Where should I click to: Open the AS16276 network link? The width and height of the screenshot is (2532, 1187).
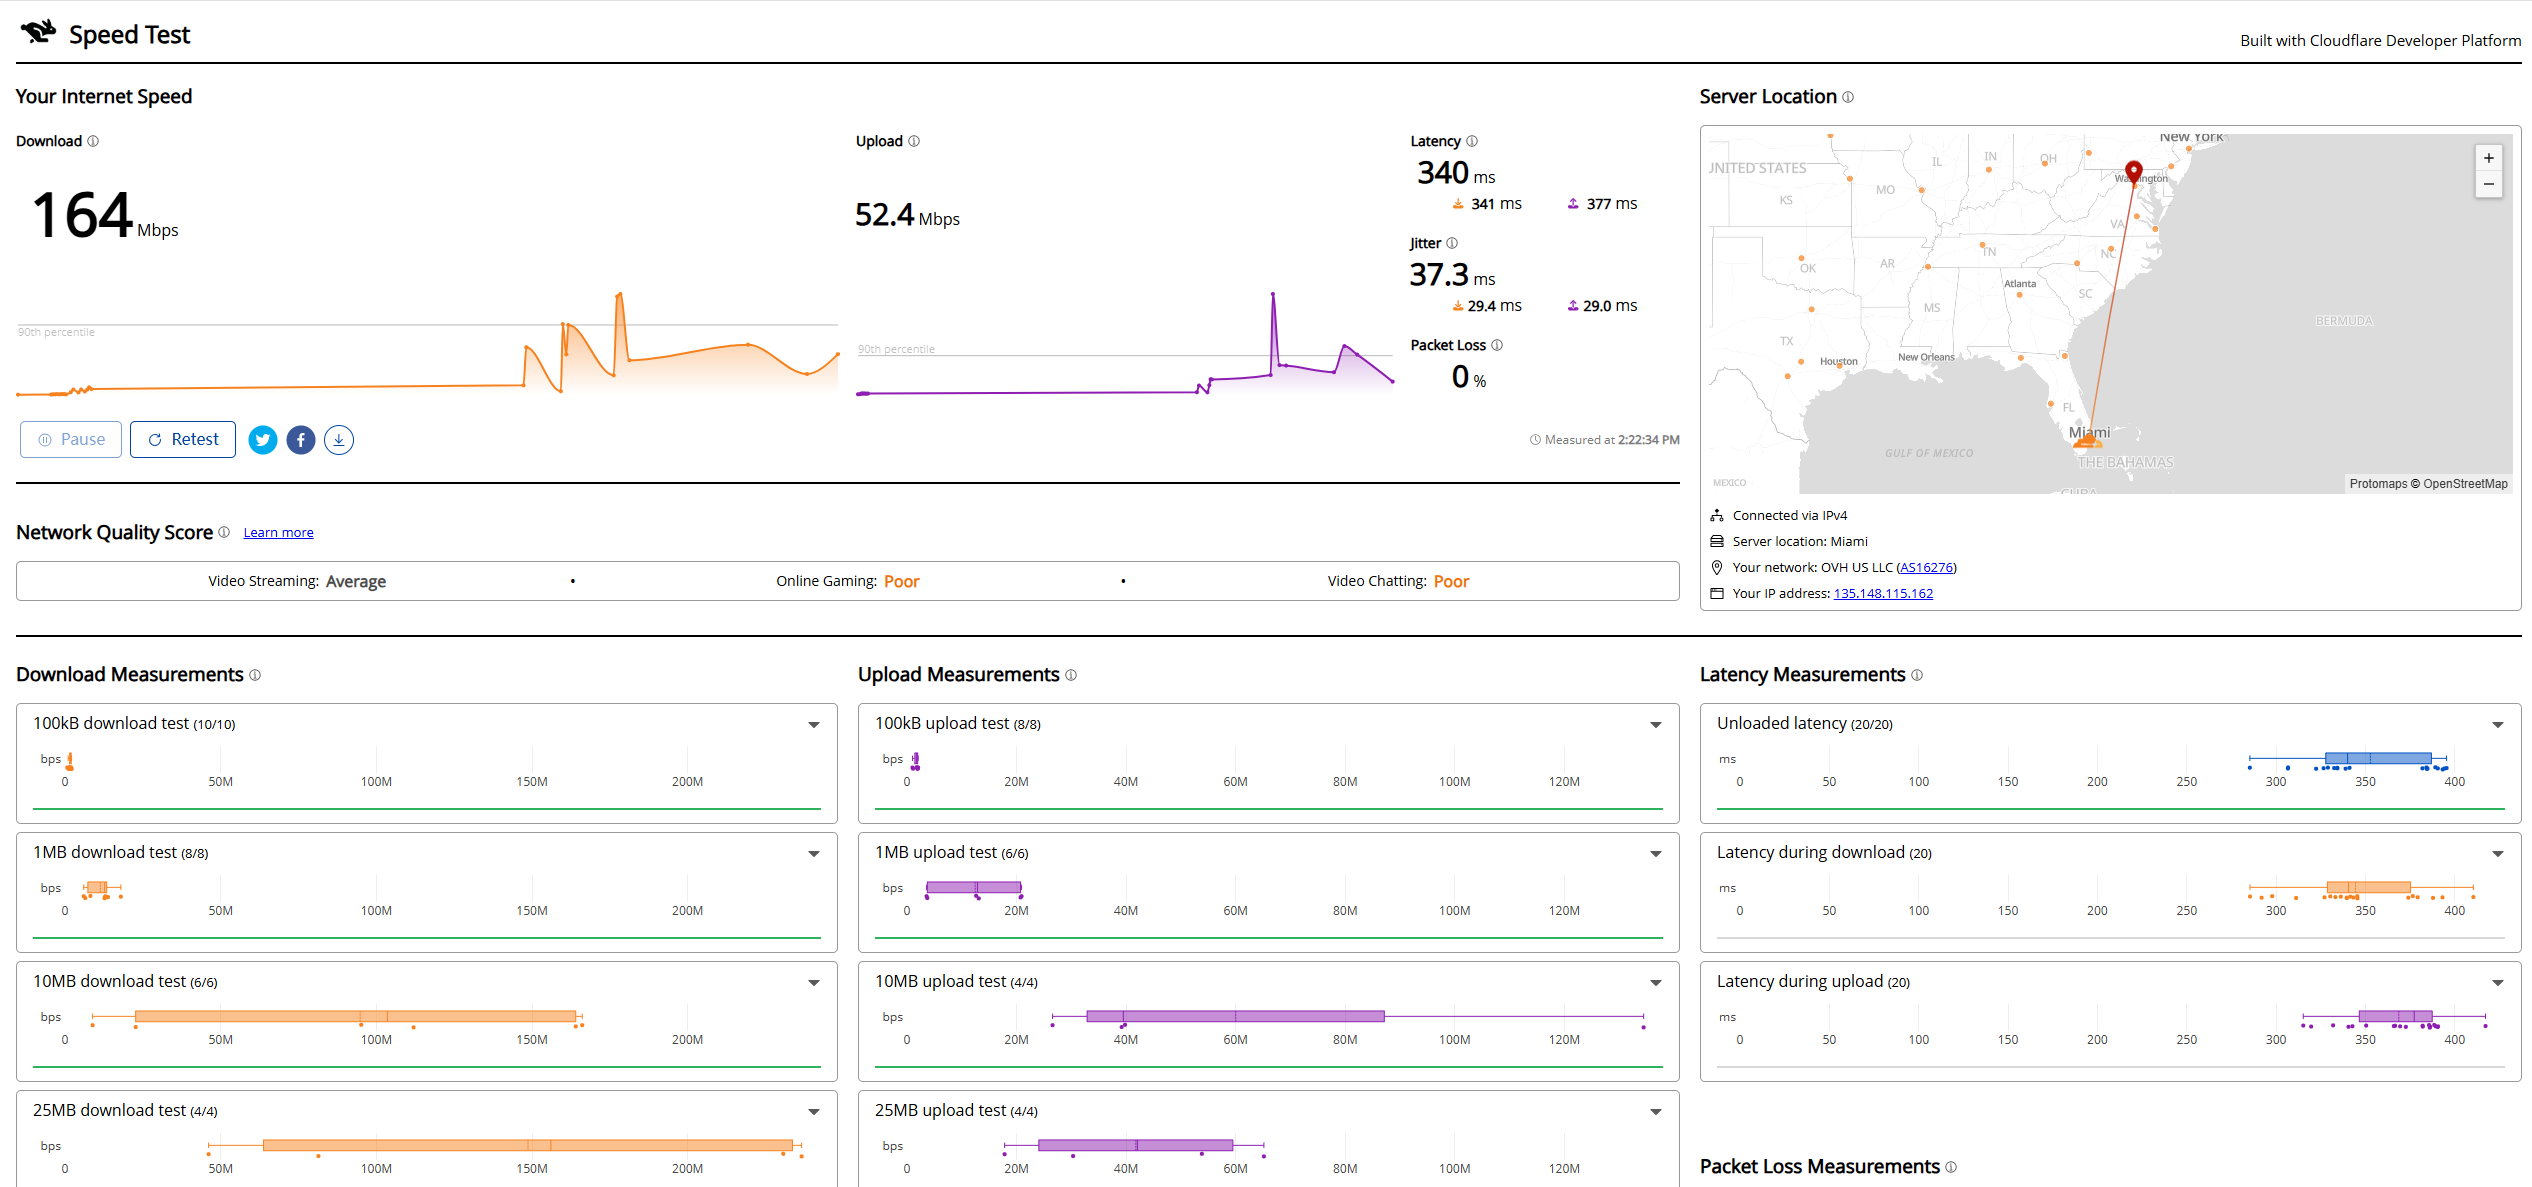1925,568
